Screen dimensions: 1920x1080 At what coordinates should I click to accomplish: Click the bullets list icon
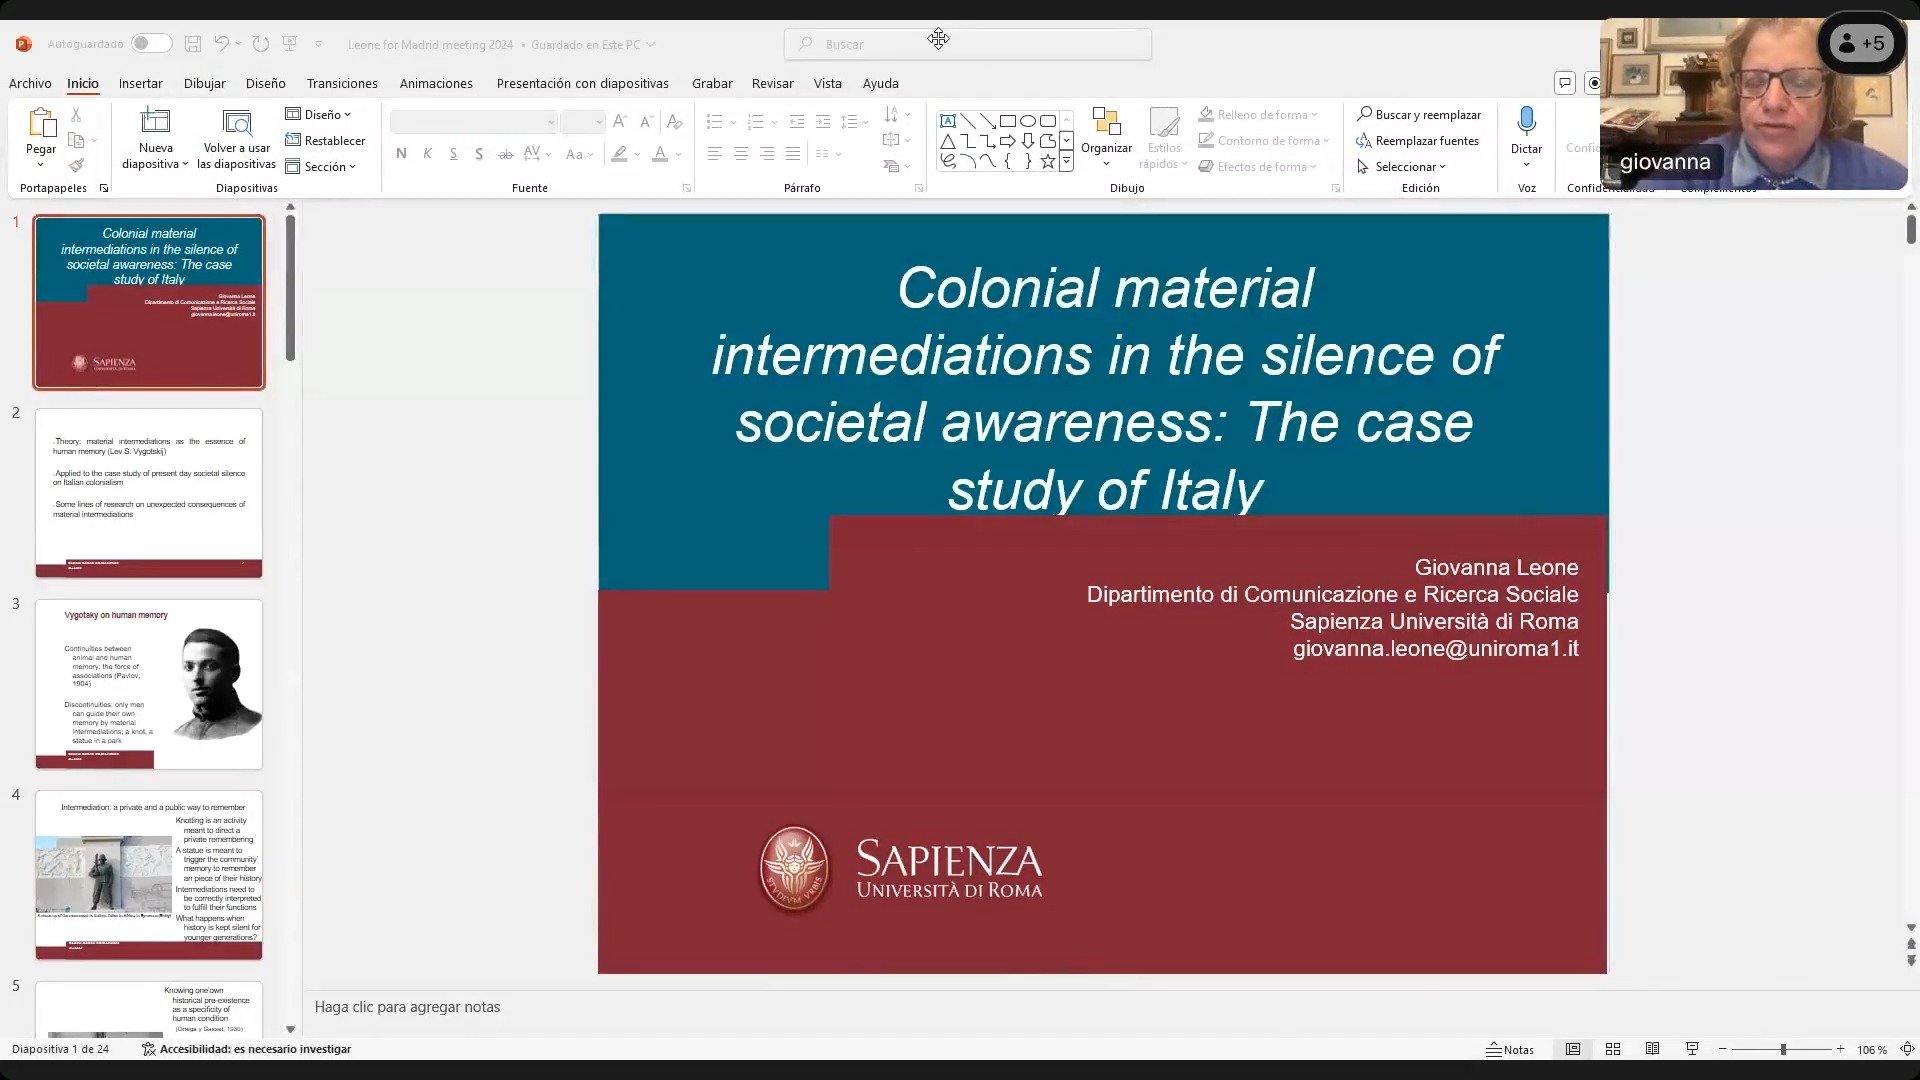click(714, 122)
